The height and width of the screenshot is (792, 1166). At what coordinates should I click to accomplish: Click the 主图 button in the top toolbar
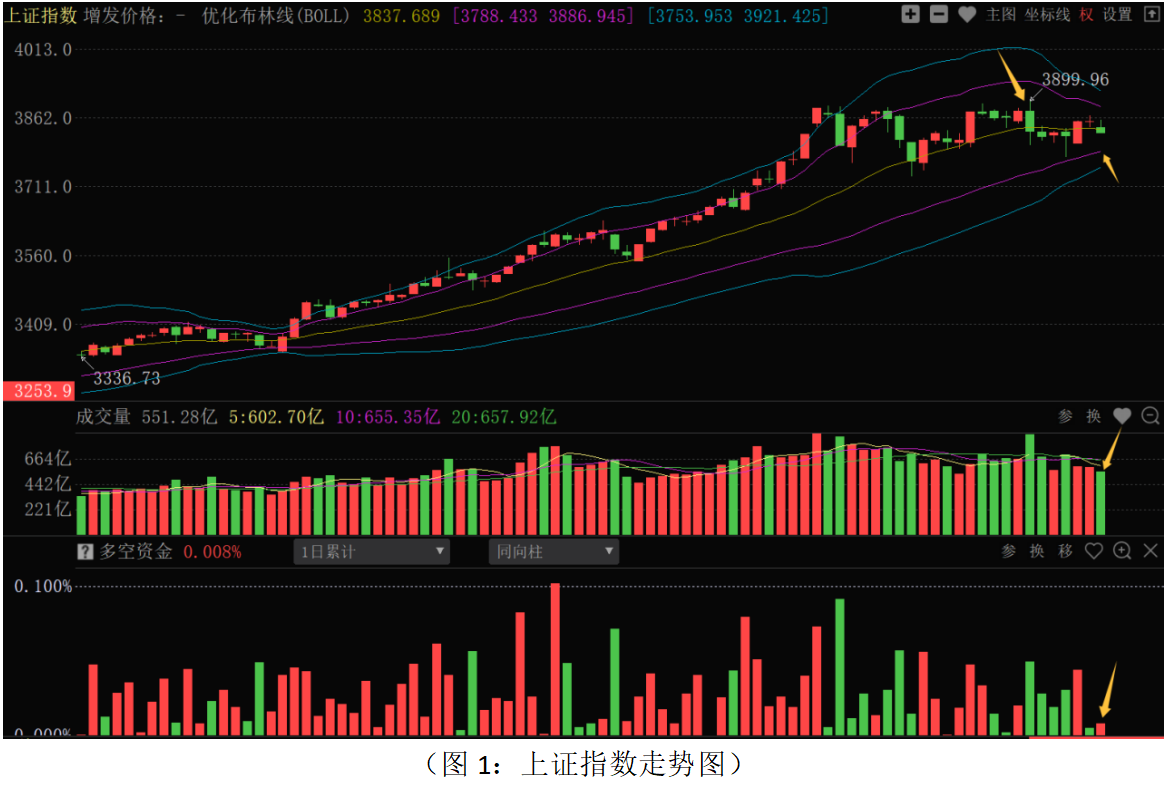[1001, 15]
